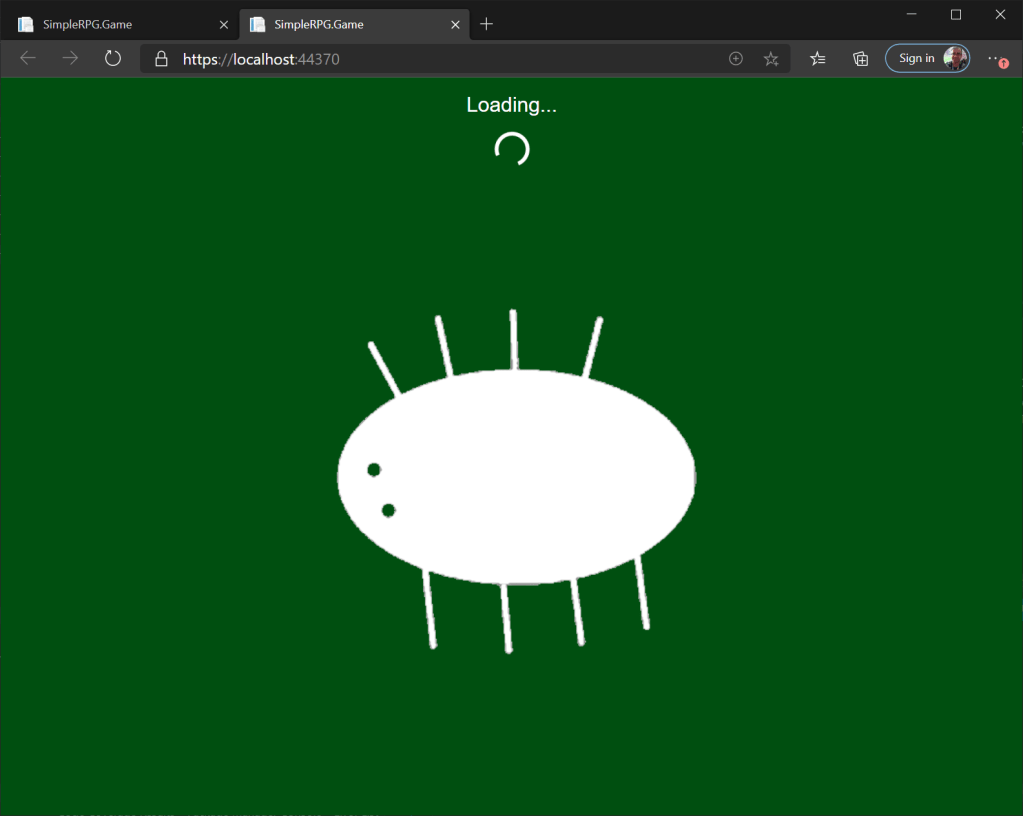The height and width of the screenshot is (816, 1023).
Task: Maximize the browser window
Action: (955, 14)
